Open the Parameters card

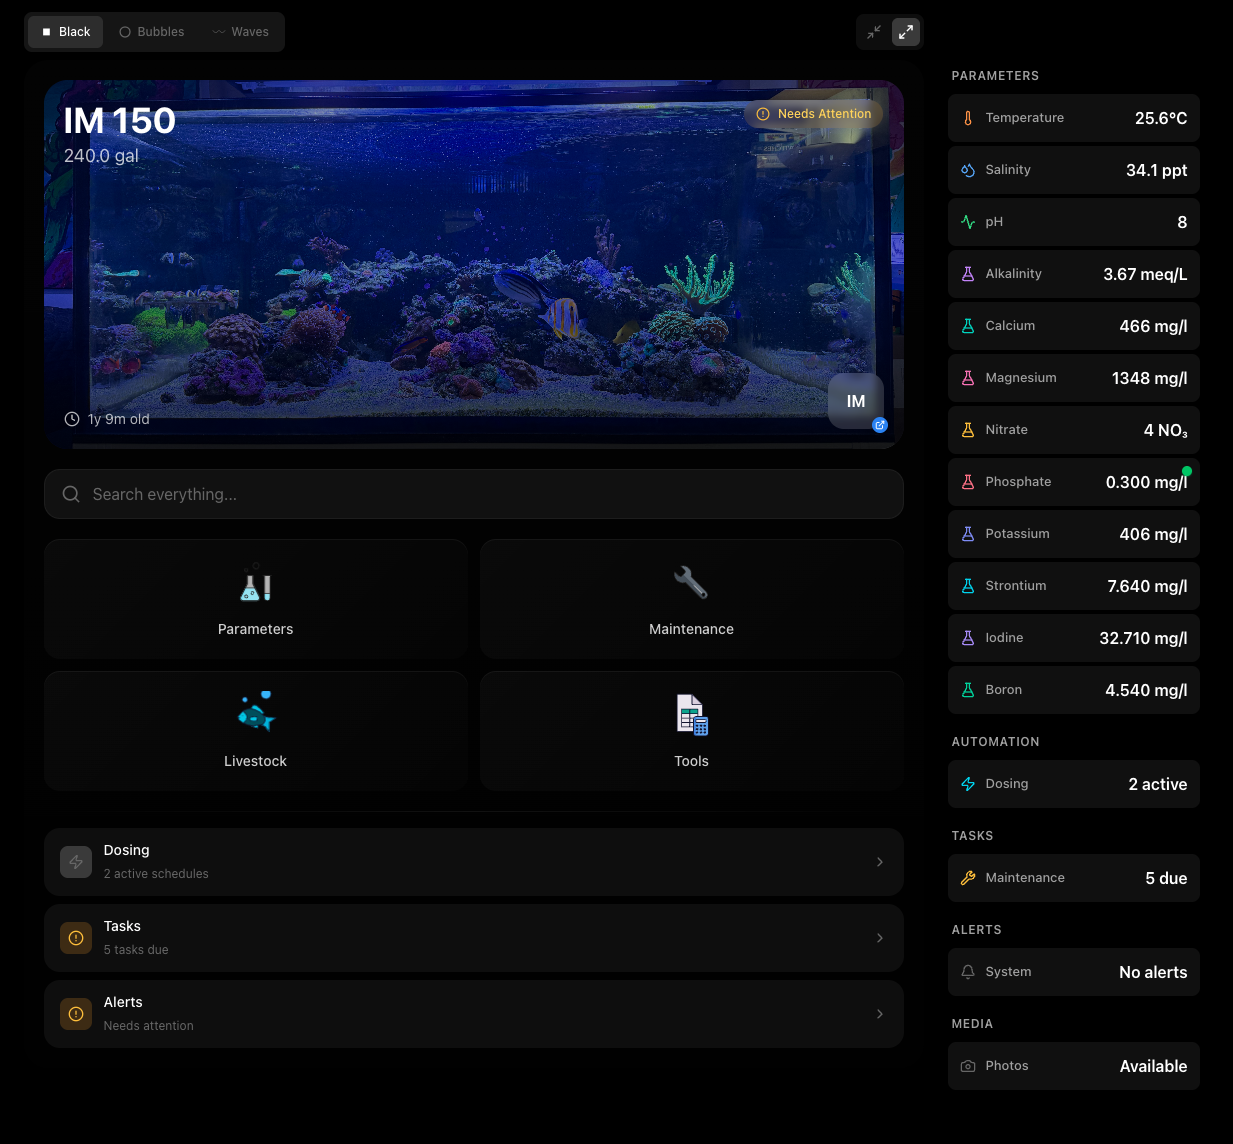[256, 599]
